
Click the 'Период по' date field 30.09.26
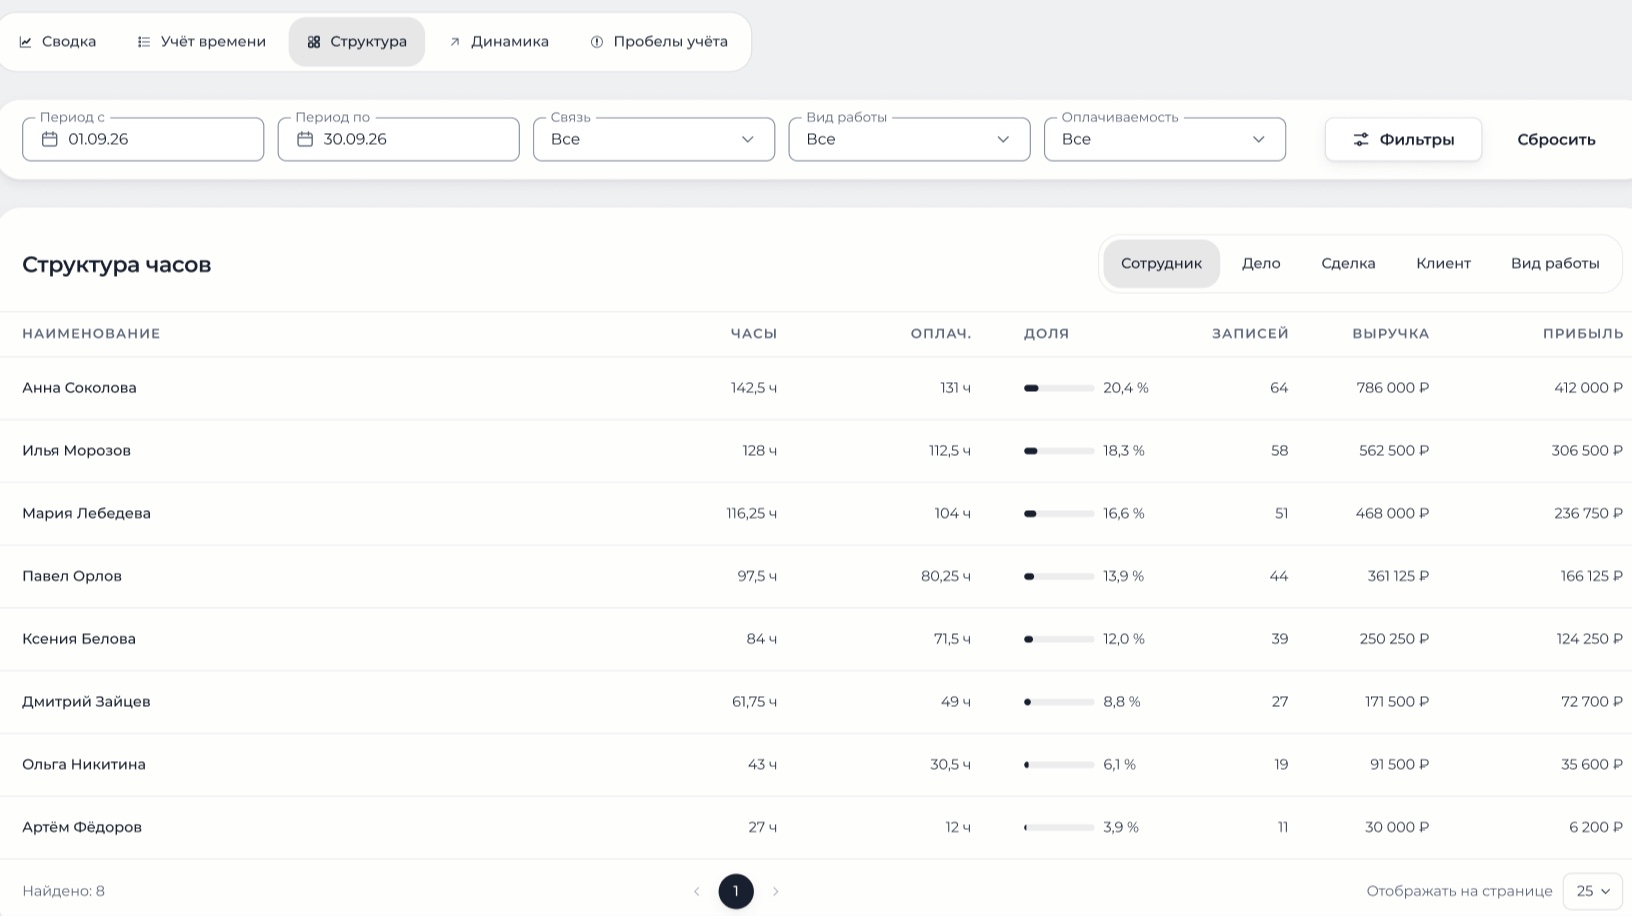398,139
